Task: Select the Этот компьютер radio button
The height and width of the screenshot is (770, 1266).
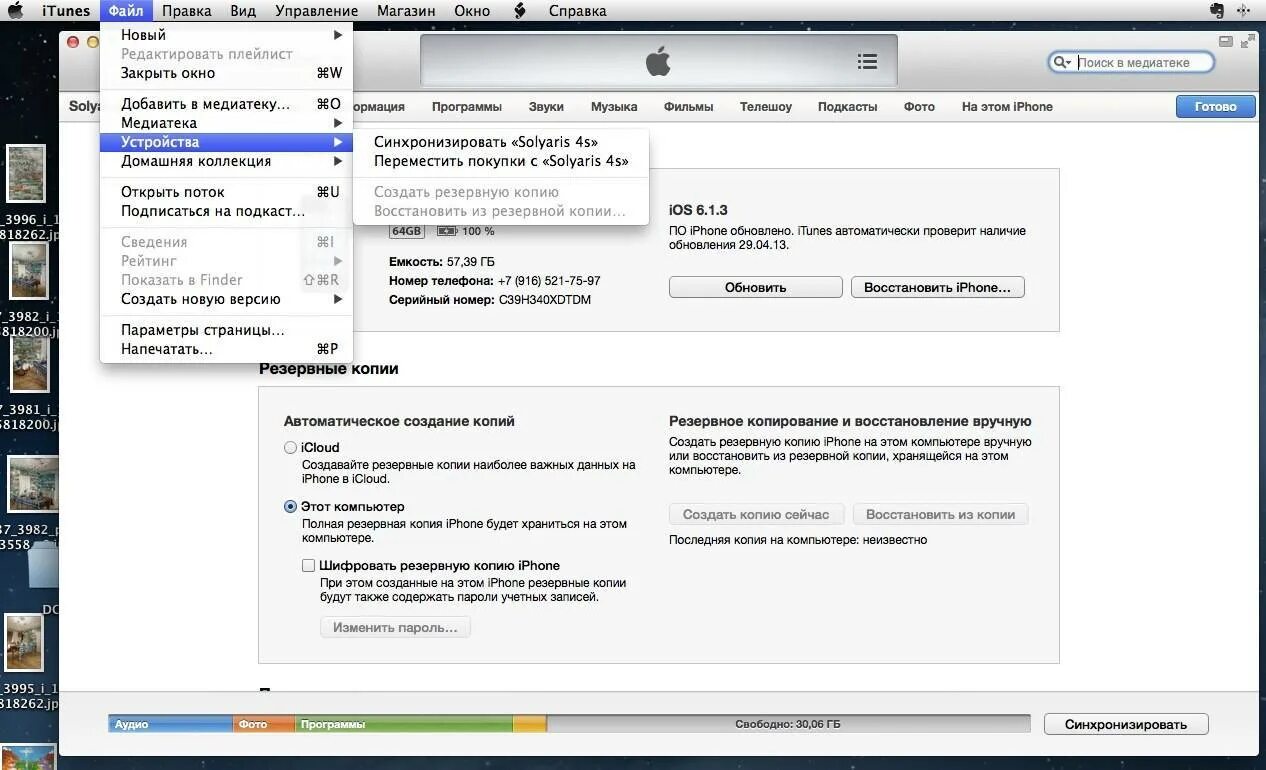Action: 290,507
